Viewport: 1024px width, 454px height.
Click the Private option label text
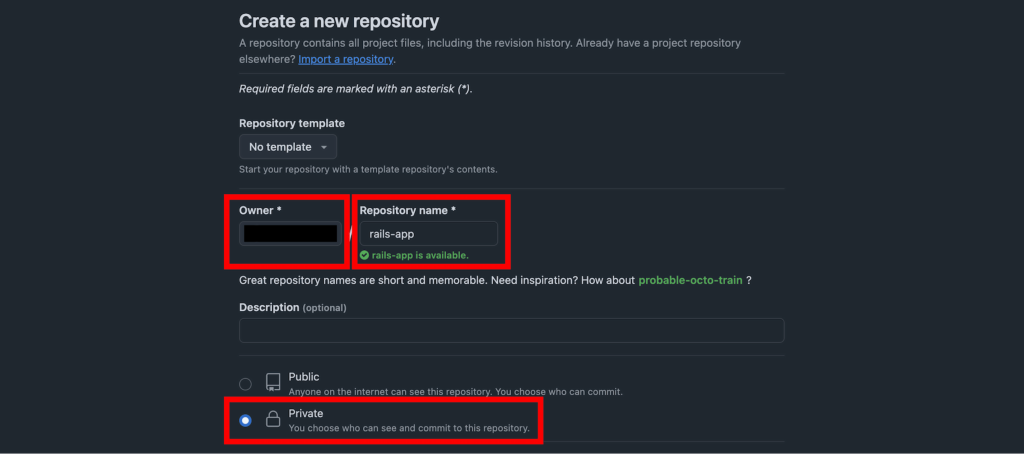click(x=306, y=413)
